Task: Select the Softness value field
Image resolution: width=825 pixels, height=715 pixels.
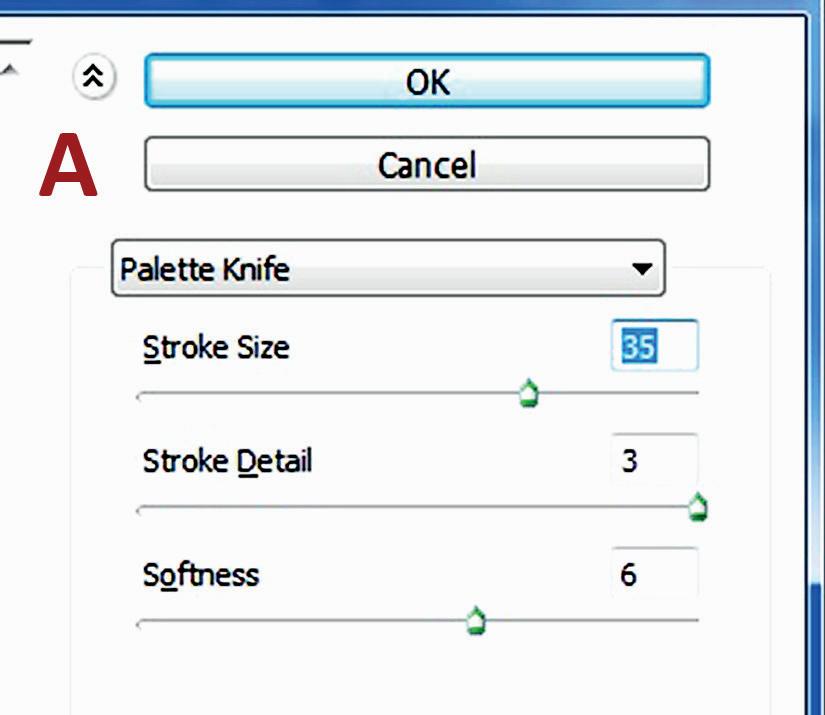Action: tap(653, 575)
